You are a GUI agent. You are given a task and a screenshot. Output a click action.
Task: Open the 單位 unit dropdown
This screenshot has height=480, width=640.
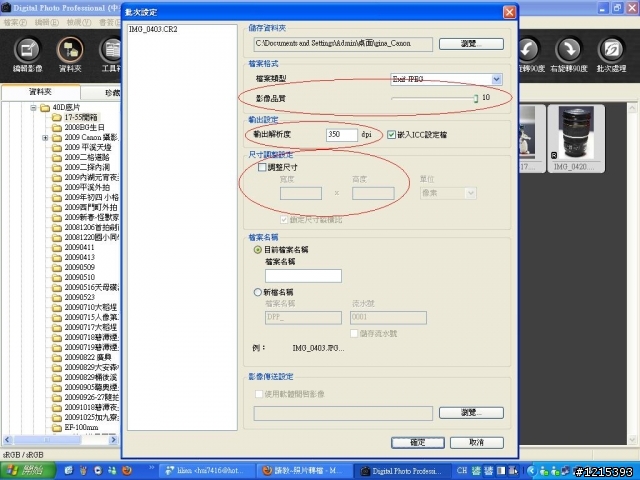tap(471, 193)
